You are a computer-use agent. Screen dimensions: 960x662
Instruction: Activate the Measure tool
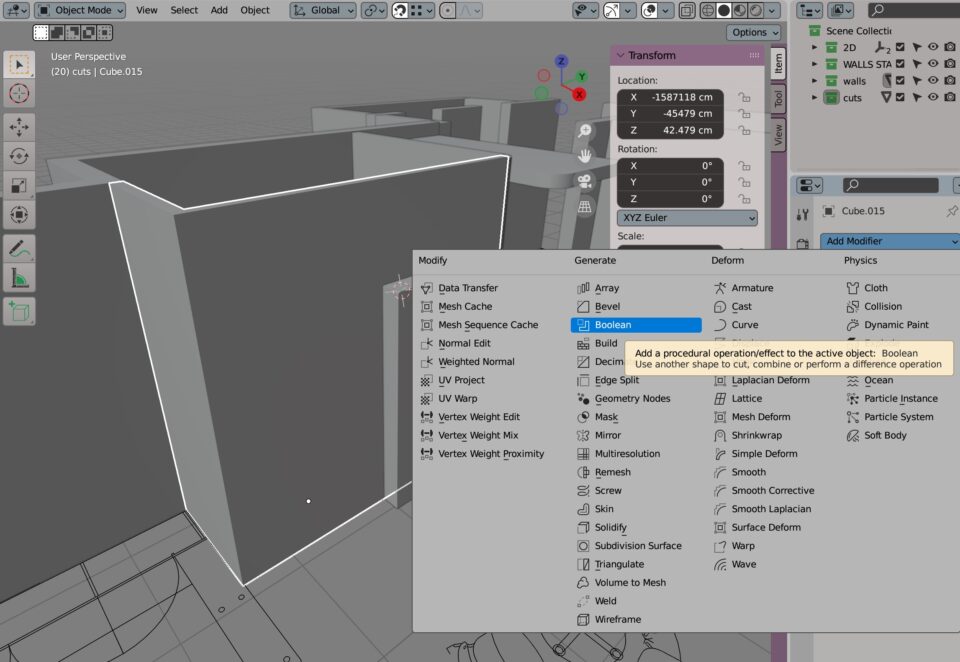19,278
